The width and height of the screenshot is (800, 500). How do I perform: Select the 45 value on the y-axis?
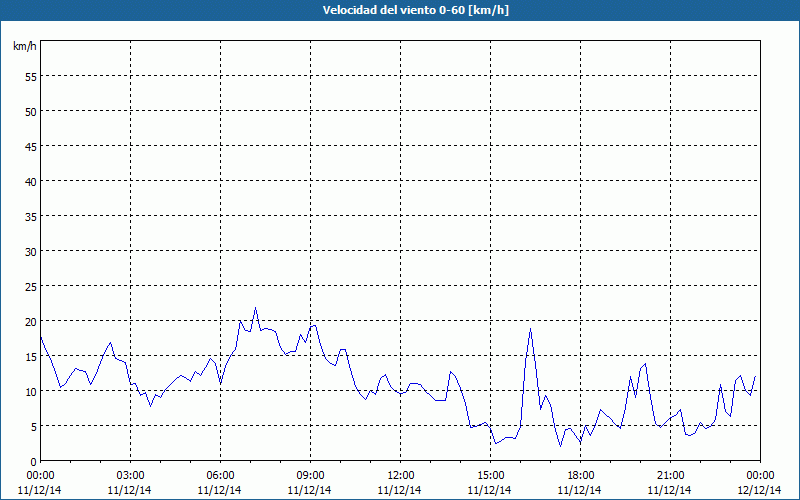tap(31, 146)
